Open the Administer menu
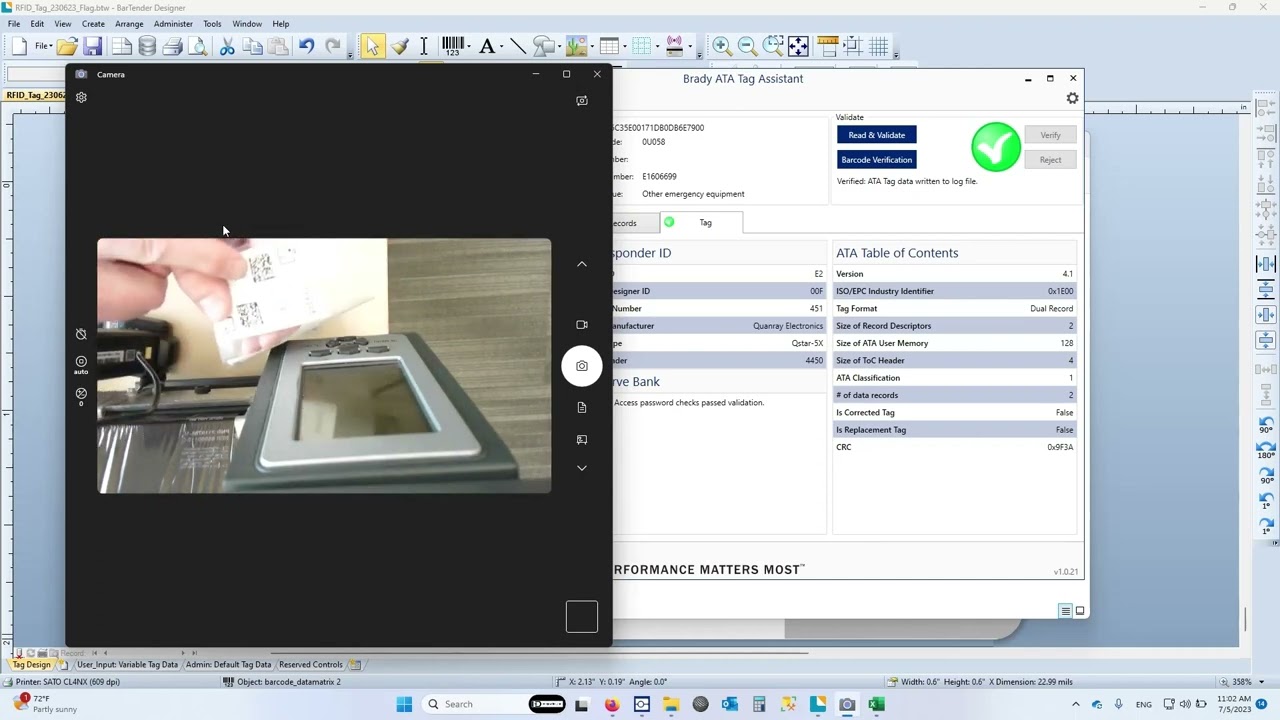The image size is (1280, 720). (x=173, y=24)
